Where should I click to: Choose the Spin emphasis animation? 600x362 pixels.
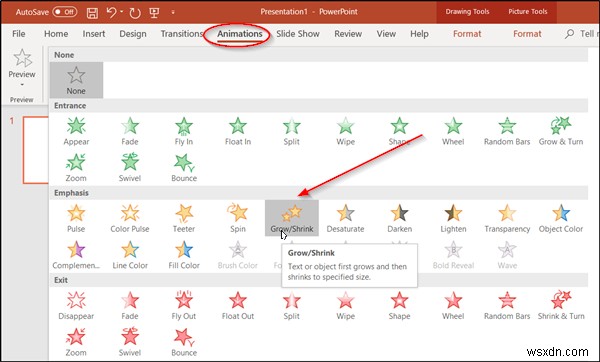pyautogui.click(x=238, y=219)
